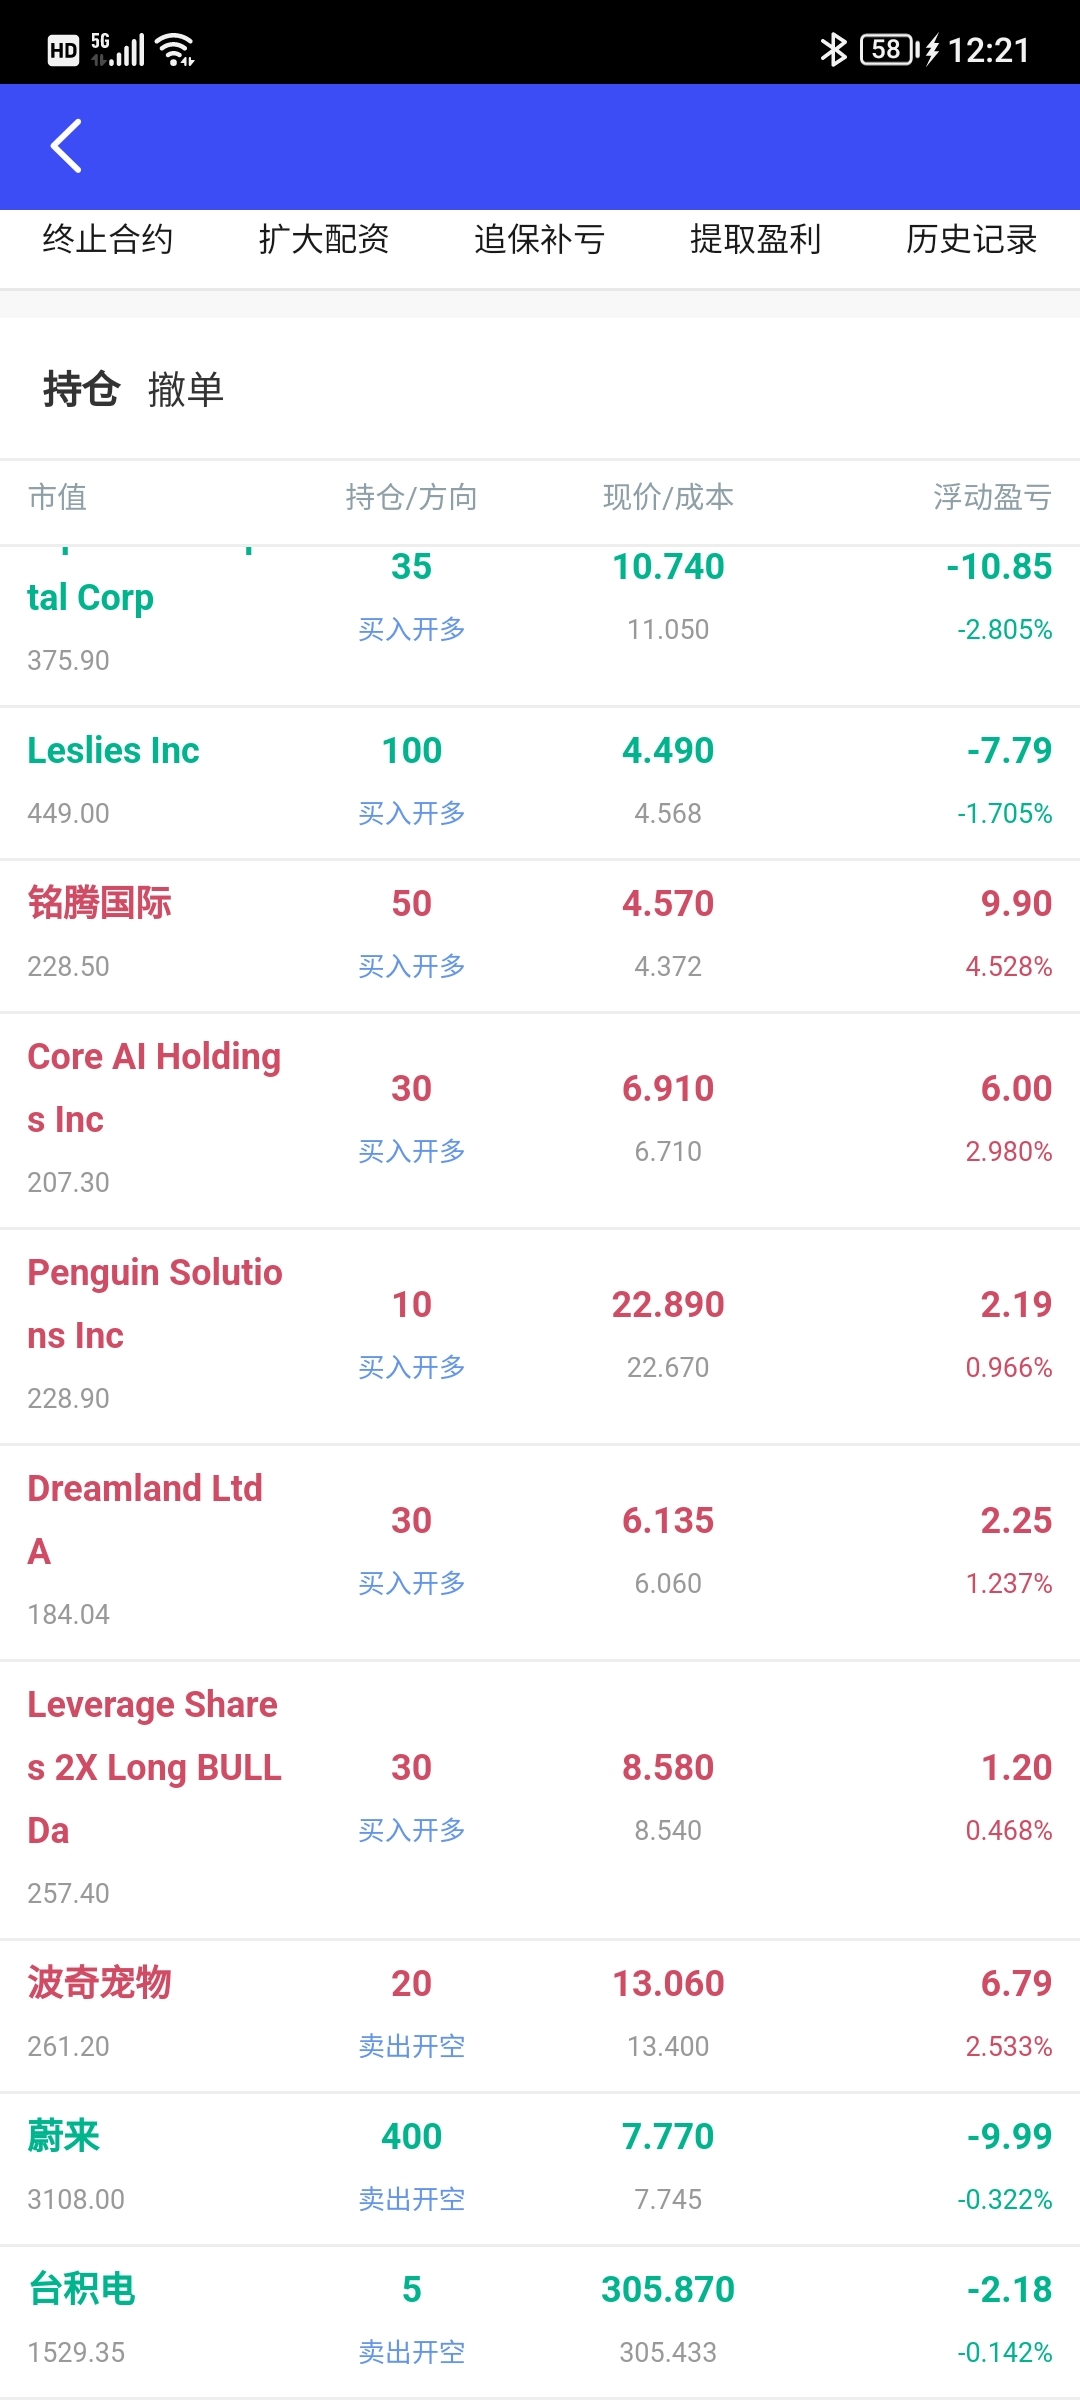
Task: Open the 终止合约 menu item
Action: [108, 240]
